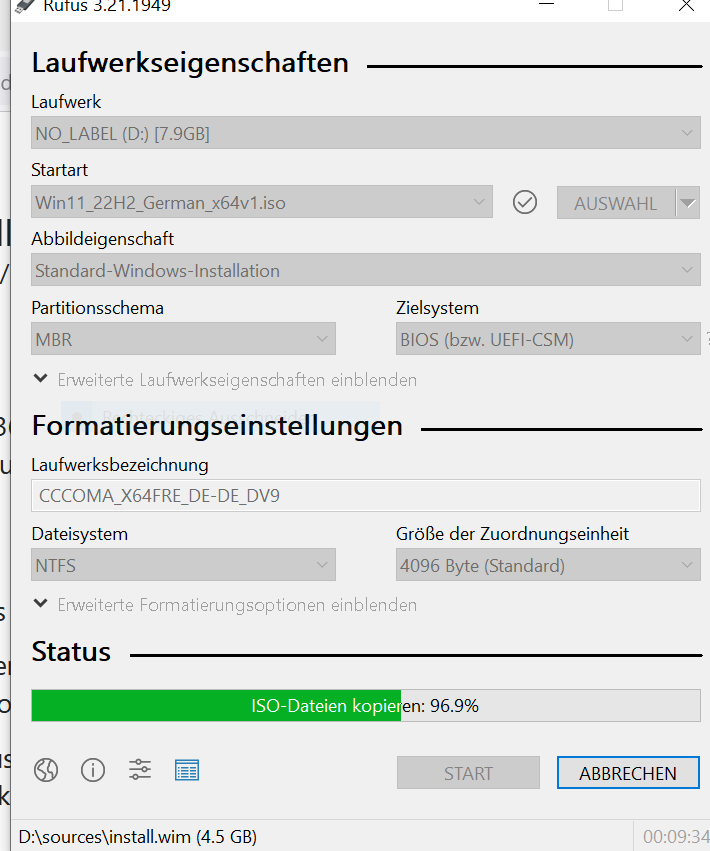
Task: Click the Laufwerkseigenschaften heading
Action: click(x=190, y=63)
